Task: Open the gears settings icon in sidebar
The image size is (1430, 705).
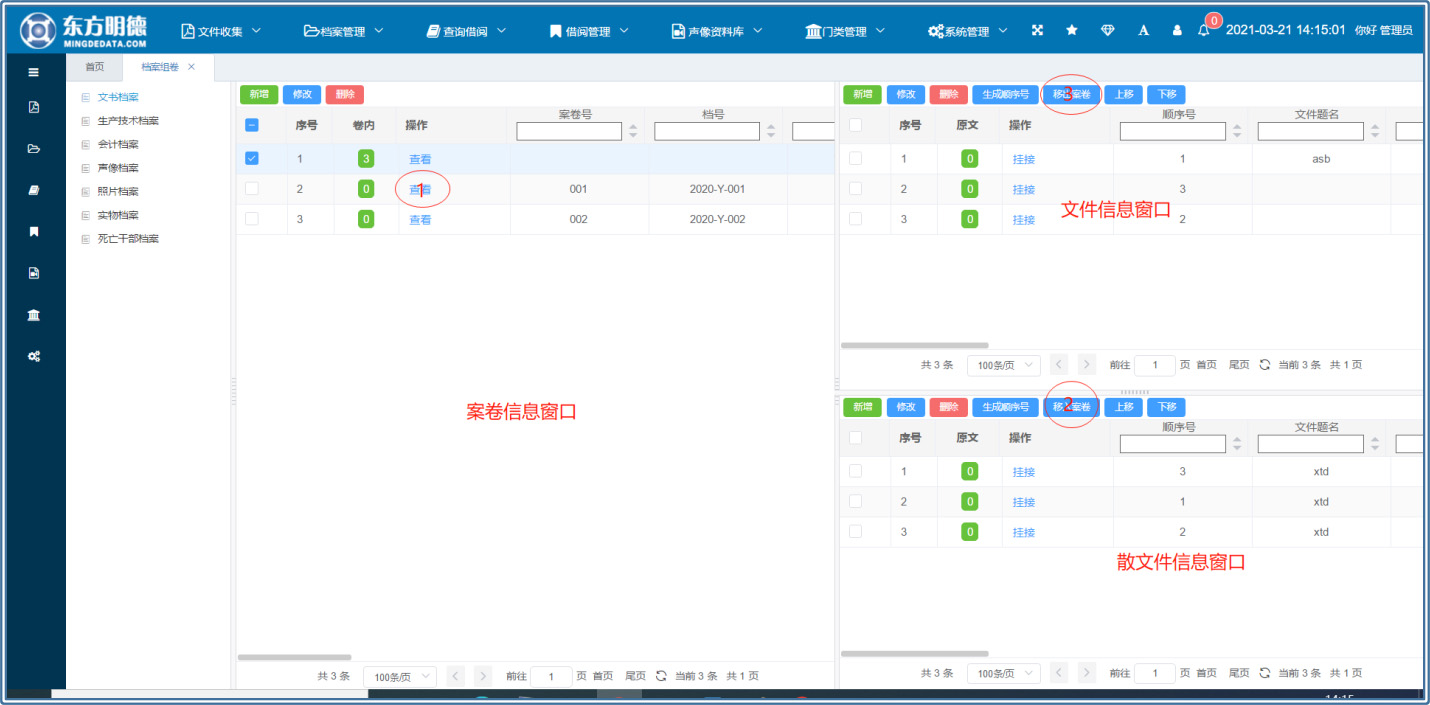Action: (34, 356)
